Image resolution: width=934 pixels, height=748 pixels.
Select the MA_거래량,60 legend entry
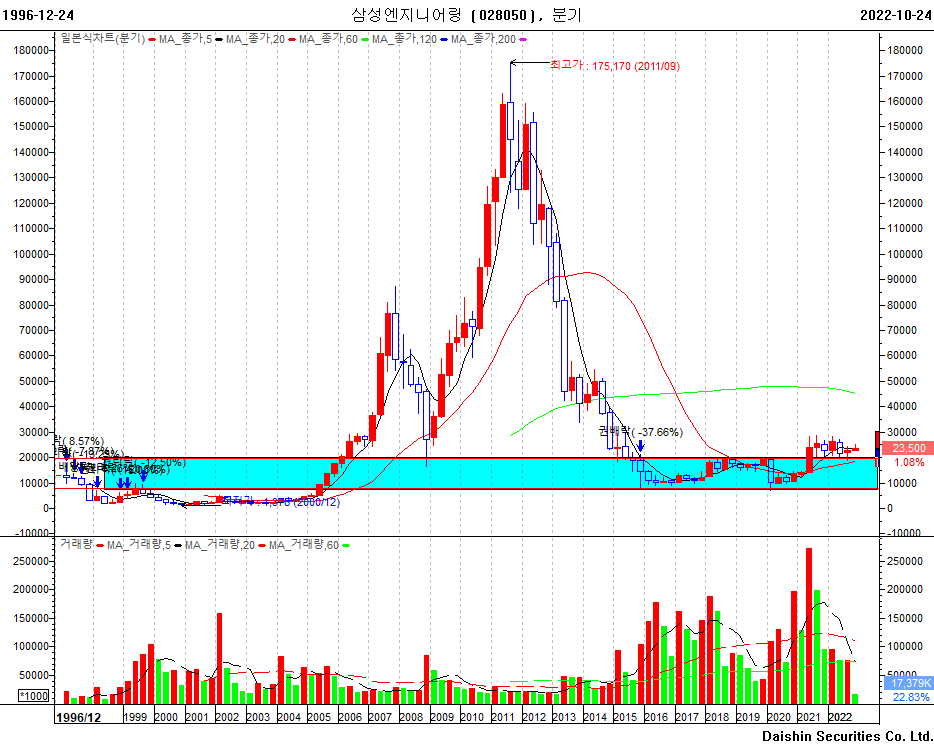tap(304, 545)
